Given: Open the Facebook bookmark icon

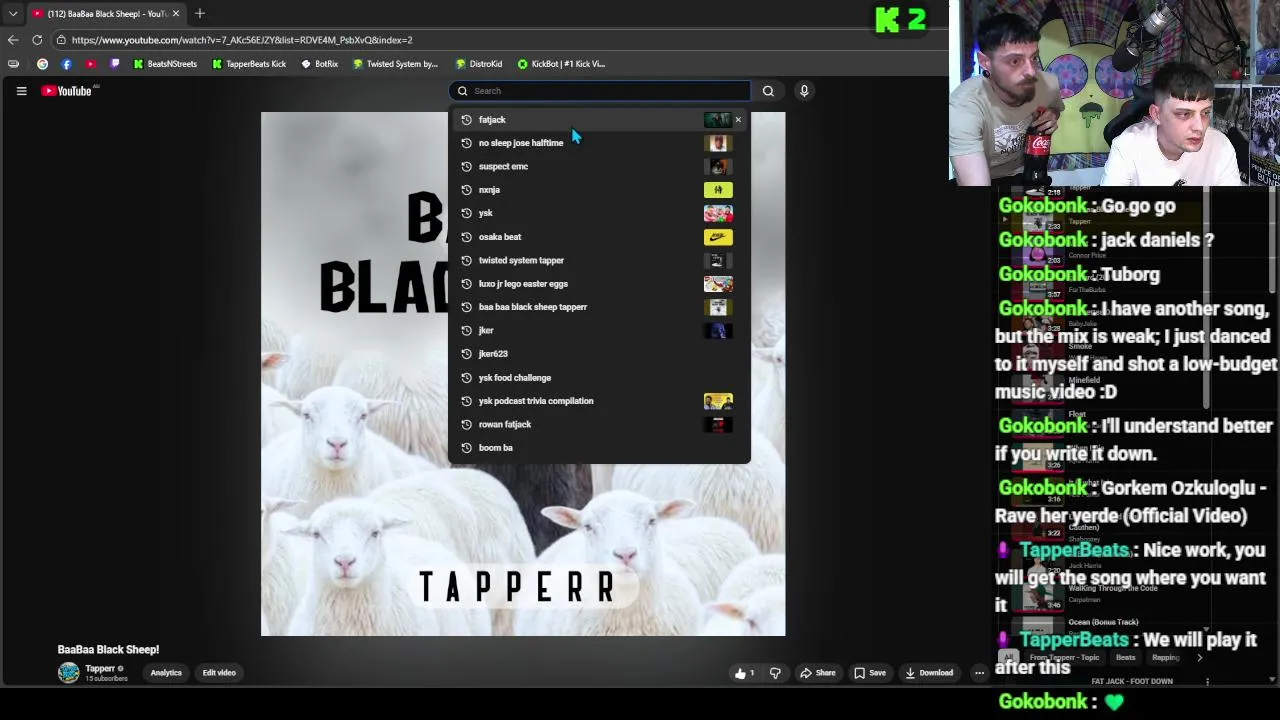Looking at the screenshot, I should tap(66, 64).
